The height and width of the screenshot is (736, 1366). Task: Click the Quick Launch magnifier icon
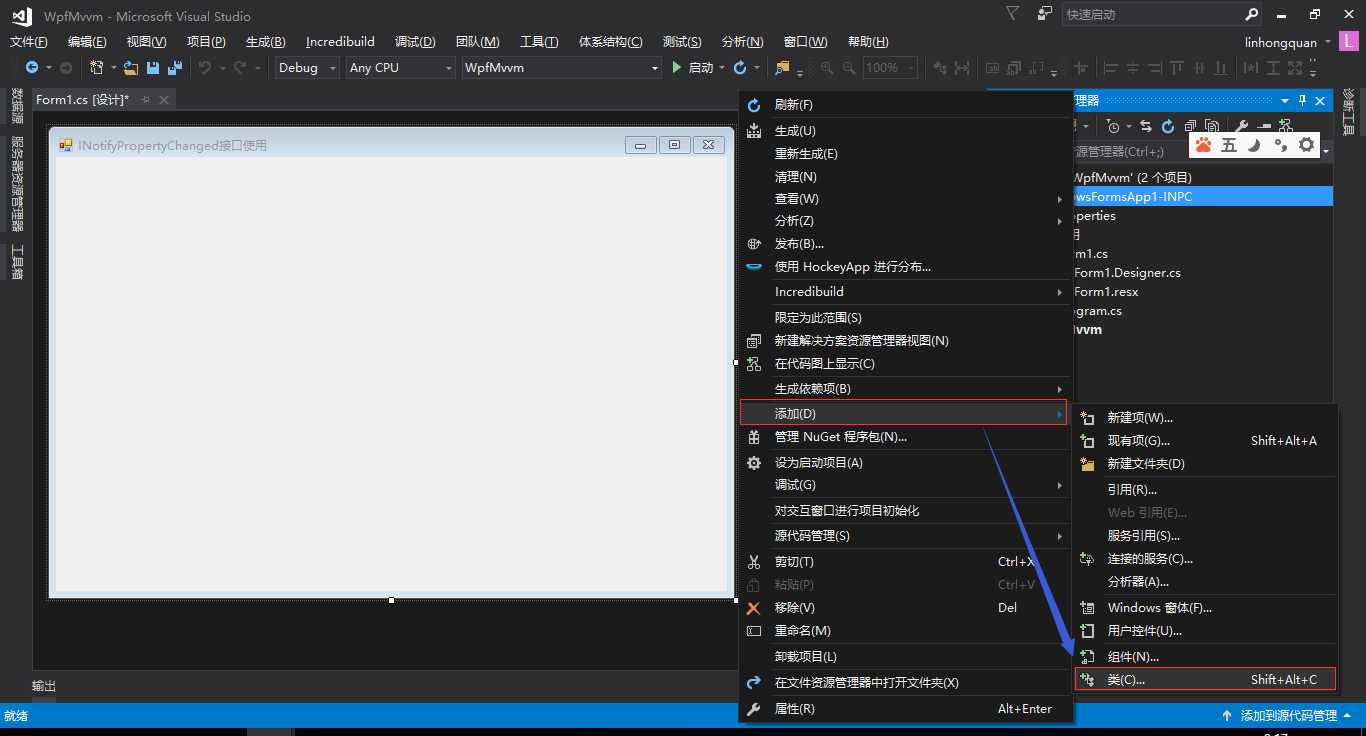pyautogui.click(x=1252, y=15)
